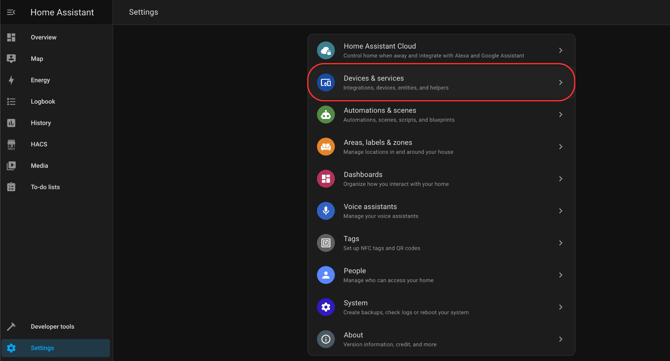Image resolution: width=670 pixels, height=361 pixels.
Task: Click the History chart icon
Action: [11, 123]
